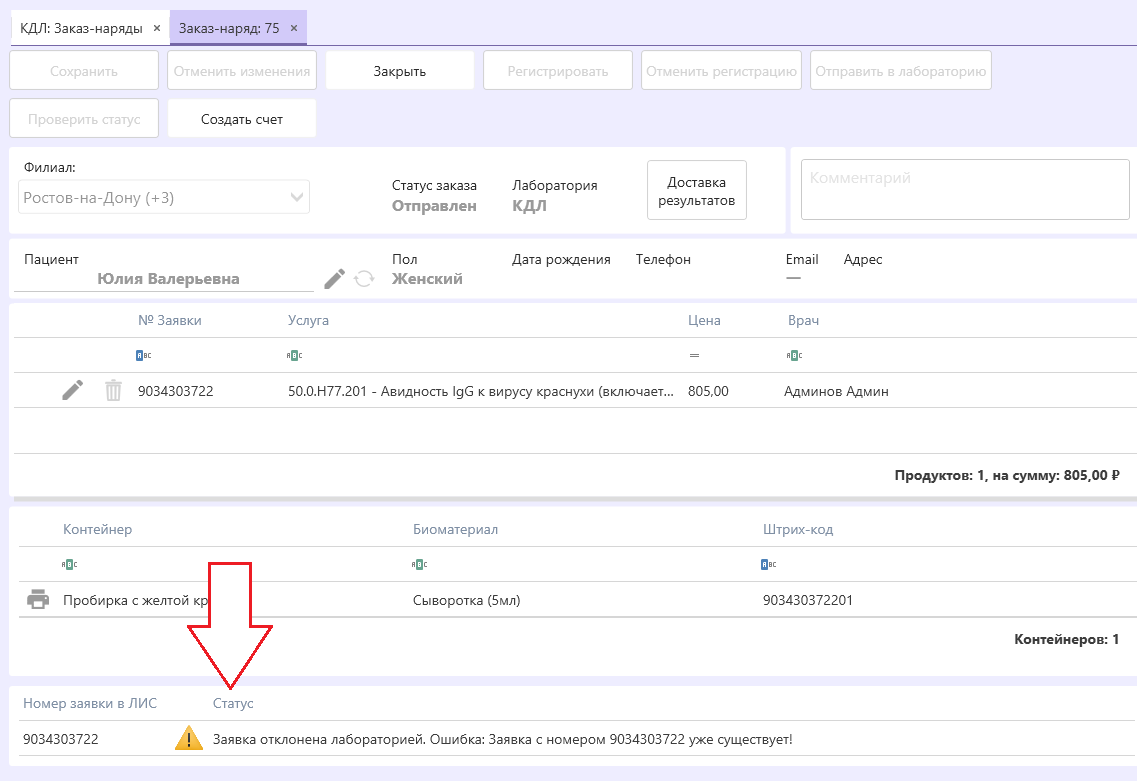Open filter operator under Биоматериал column
1141x781 pixels.
click(419, 564)
